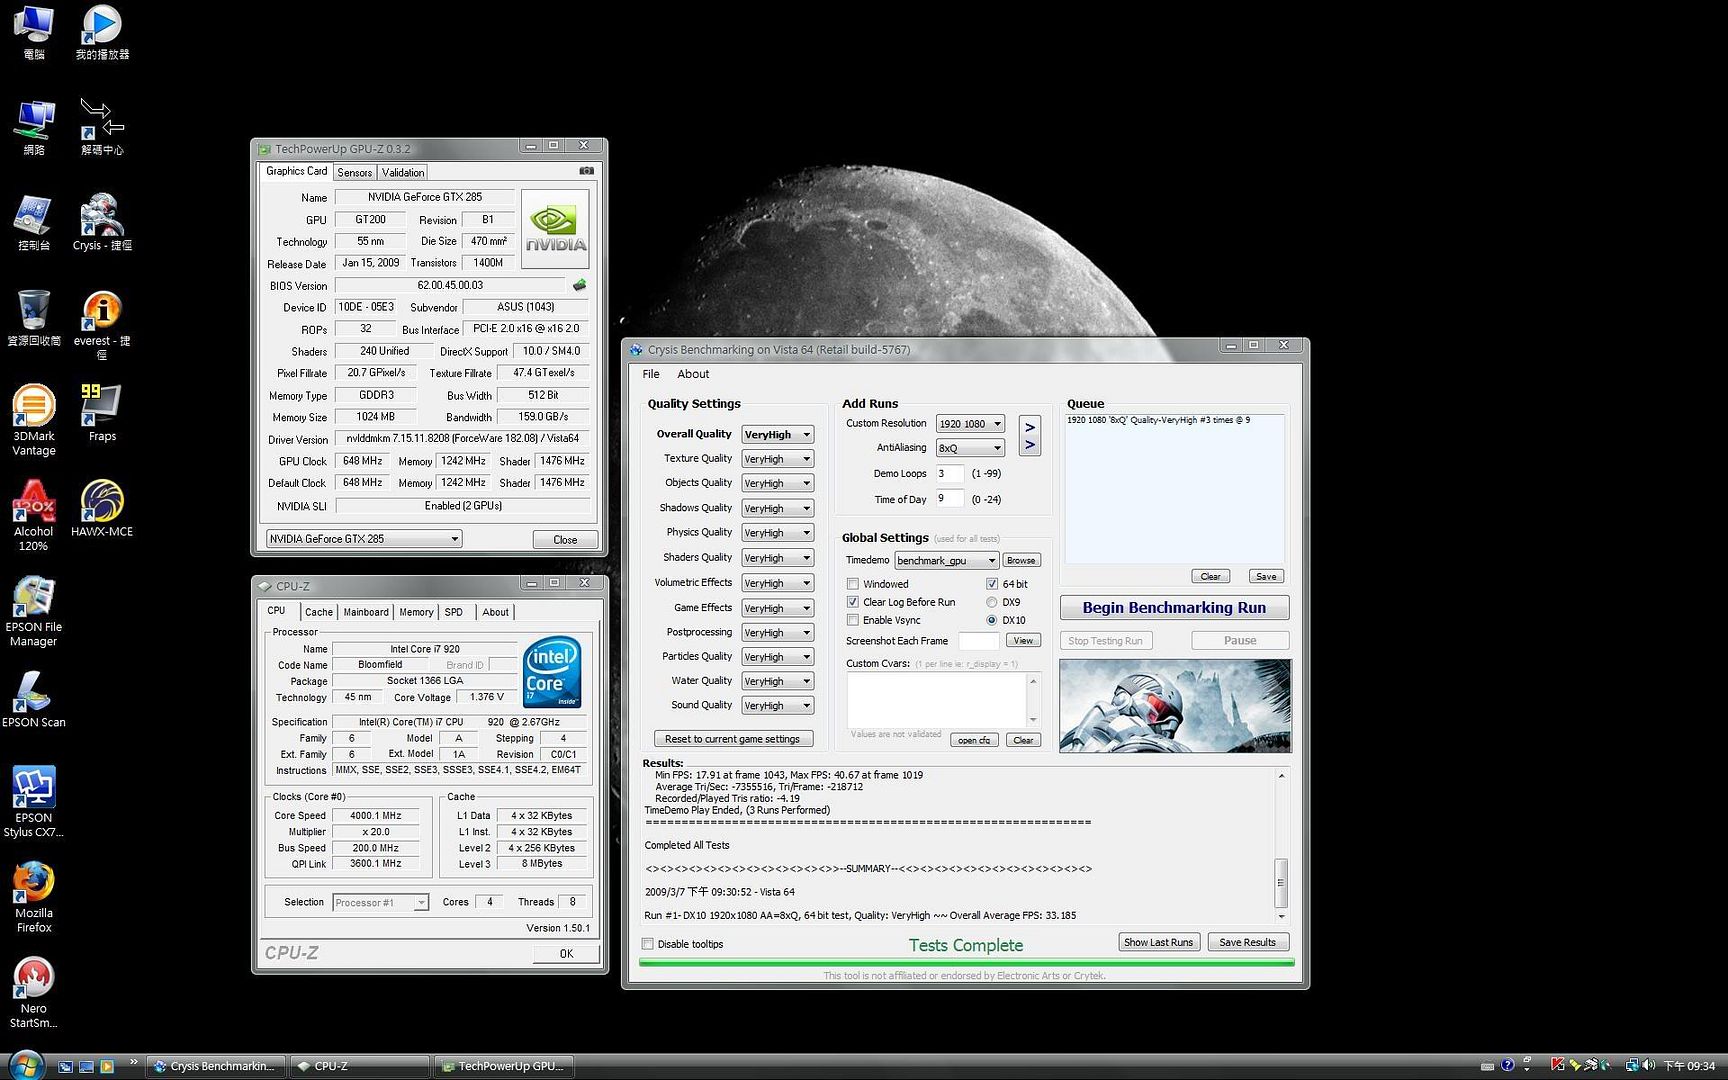Open the About menu in Crysis tool
This screenshot has width=1728, height=1080.
click(x=693, y=374)
